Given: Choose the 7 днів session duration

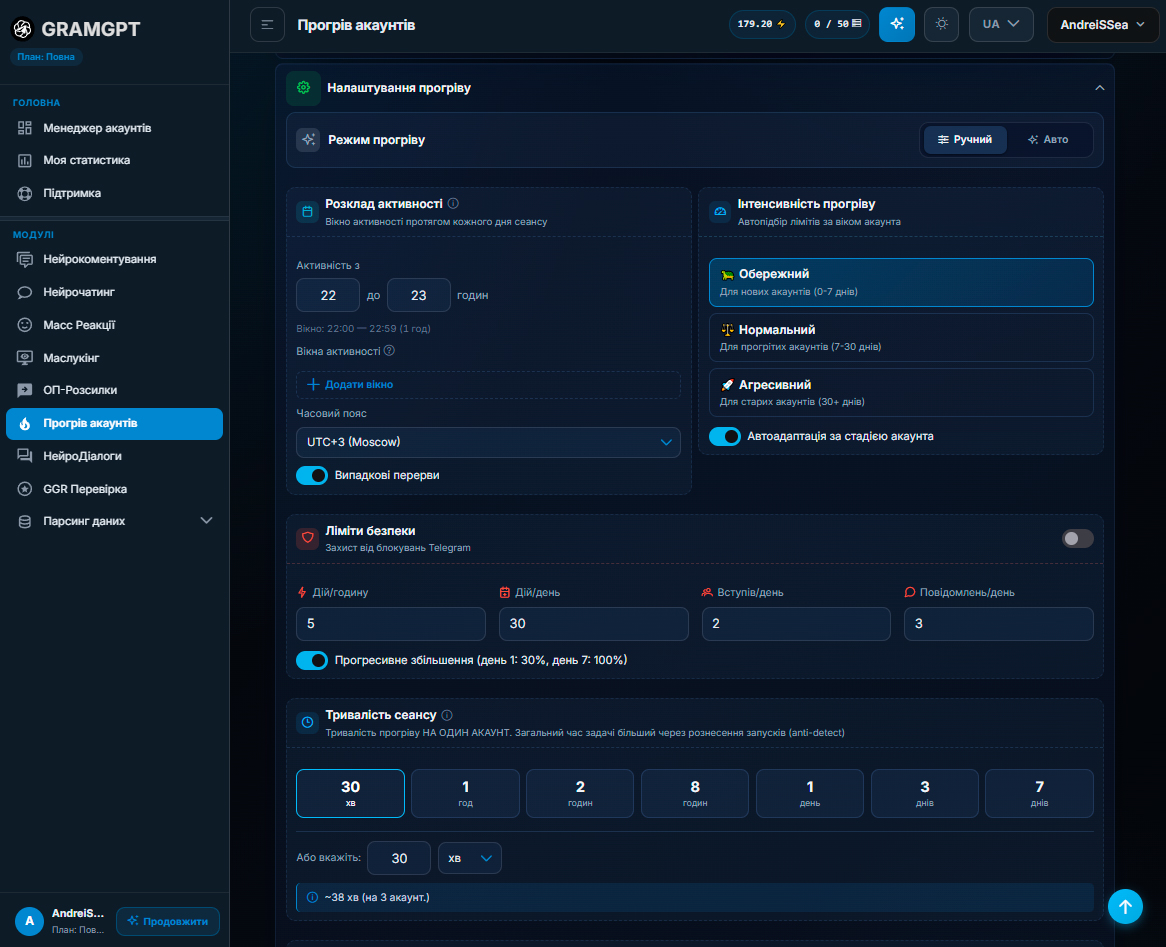Looking at the screenshot, I should pos(1039,794).
